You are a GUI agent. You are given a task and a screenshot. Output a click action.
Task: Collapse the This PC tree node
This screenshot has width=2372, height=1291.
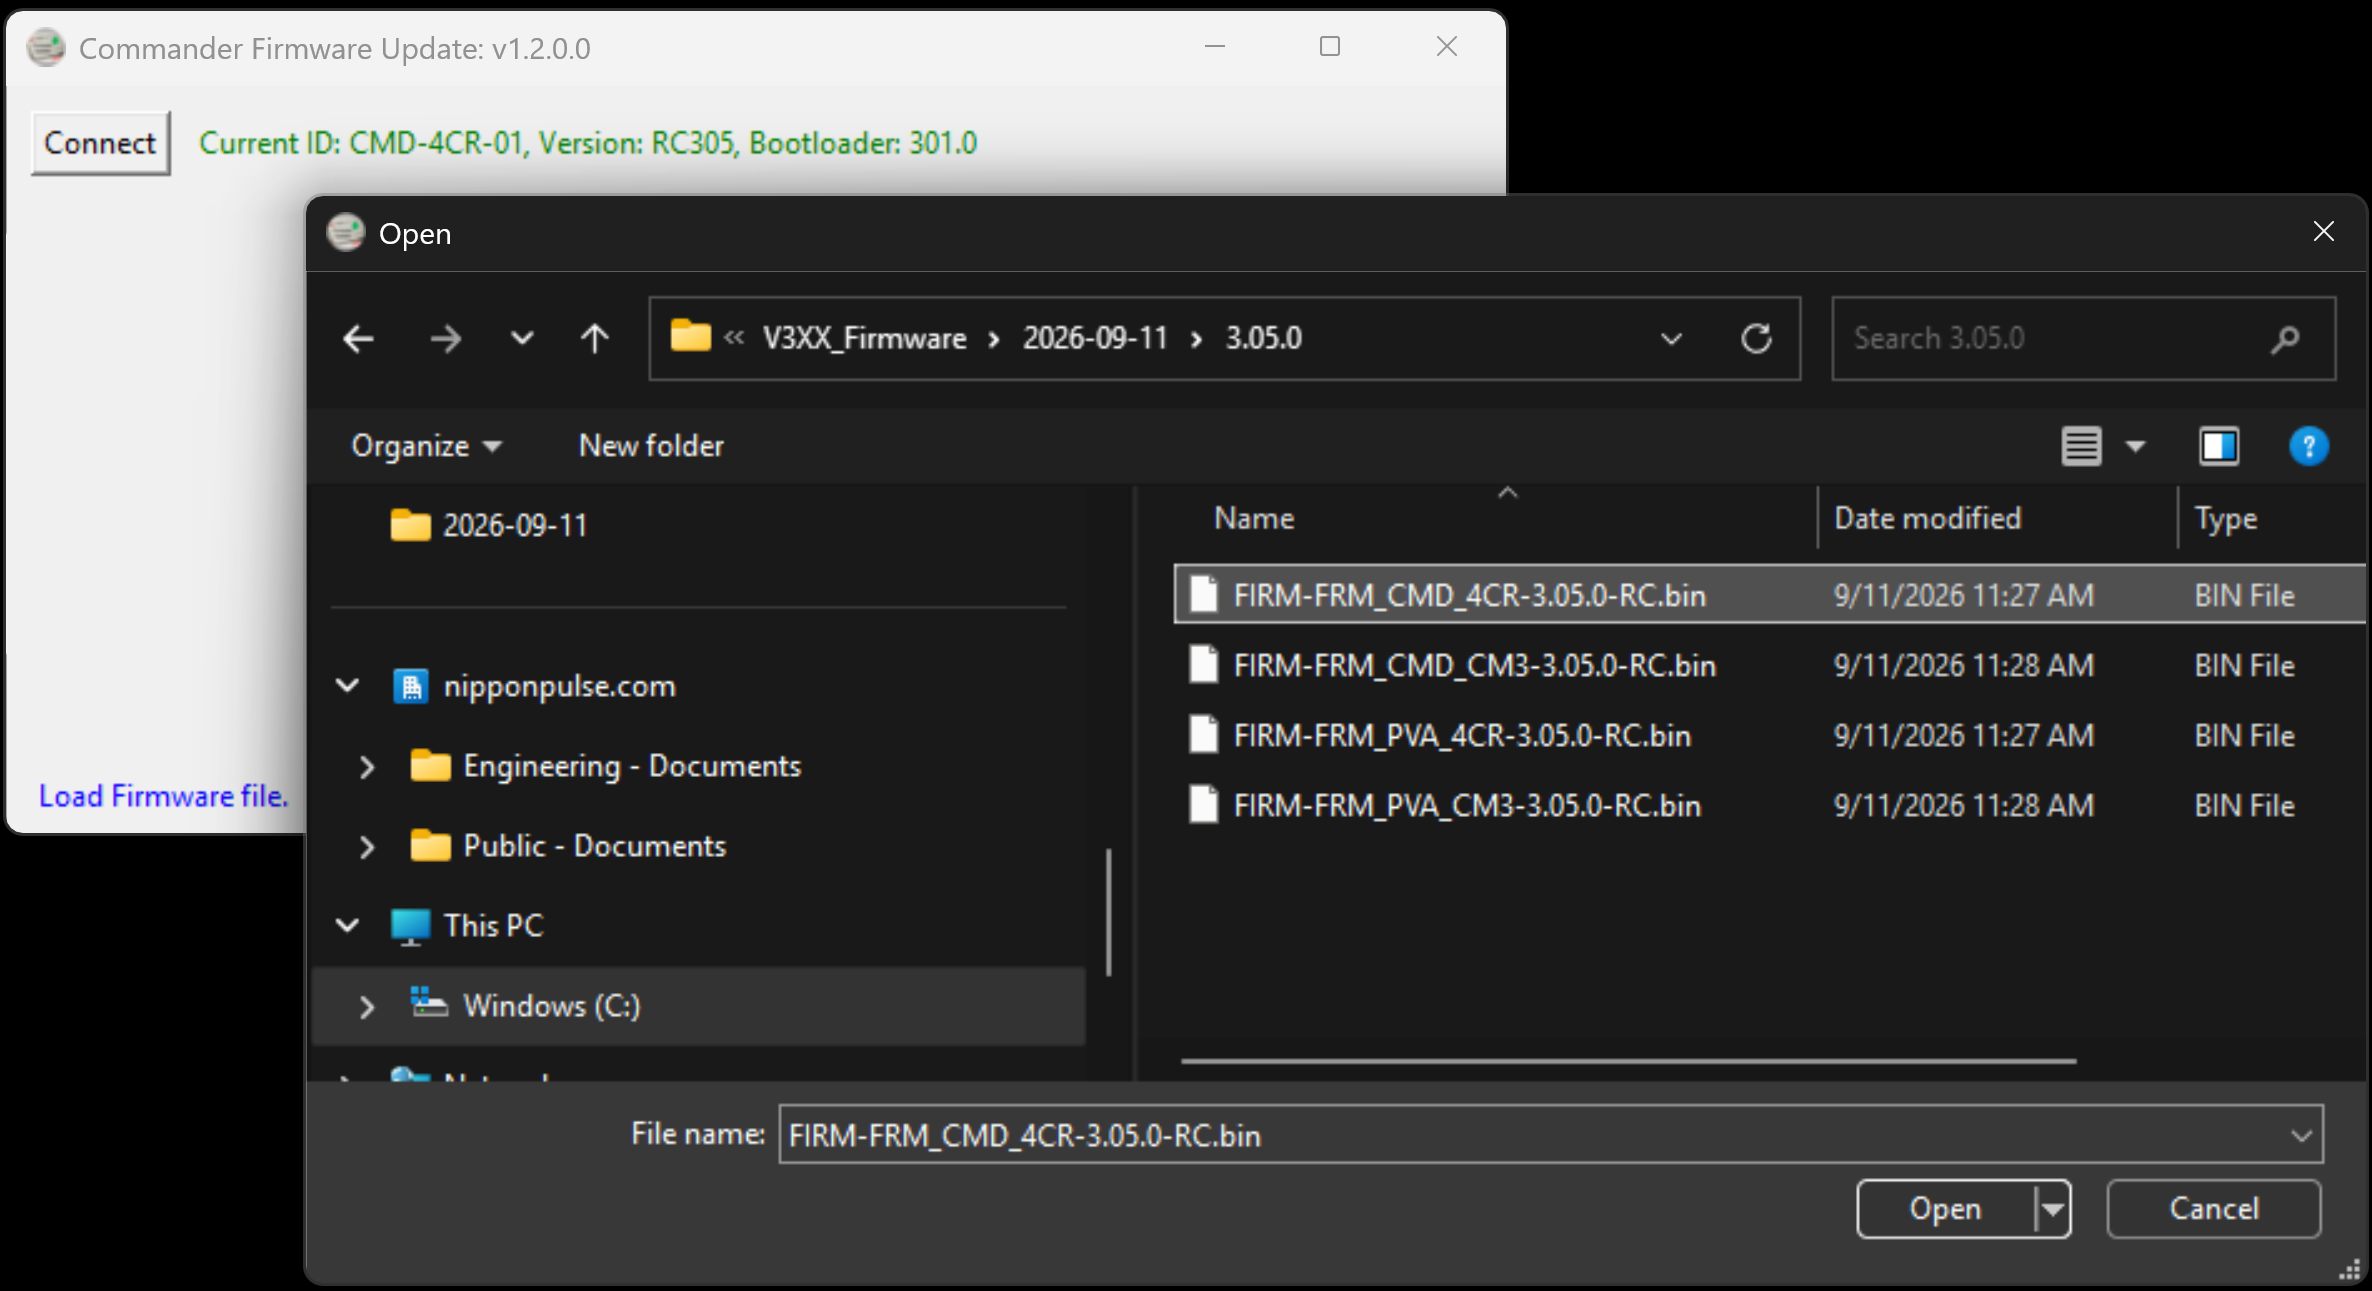[347, 925]
